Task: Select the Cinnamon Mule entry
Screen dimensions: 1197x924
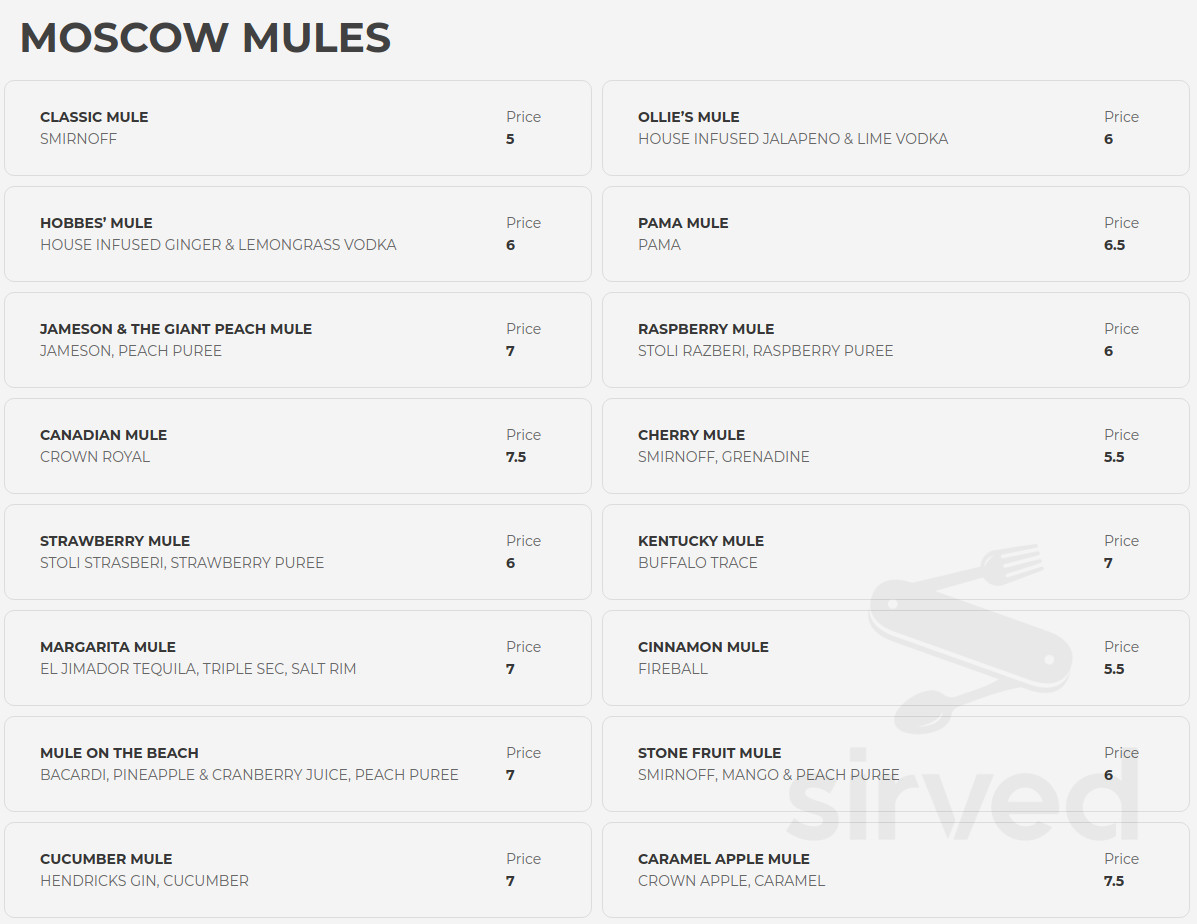Action: pos(895,657)
